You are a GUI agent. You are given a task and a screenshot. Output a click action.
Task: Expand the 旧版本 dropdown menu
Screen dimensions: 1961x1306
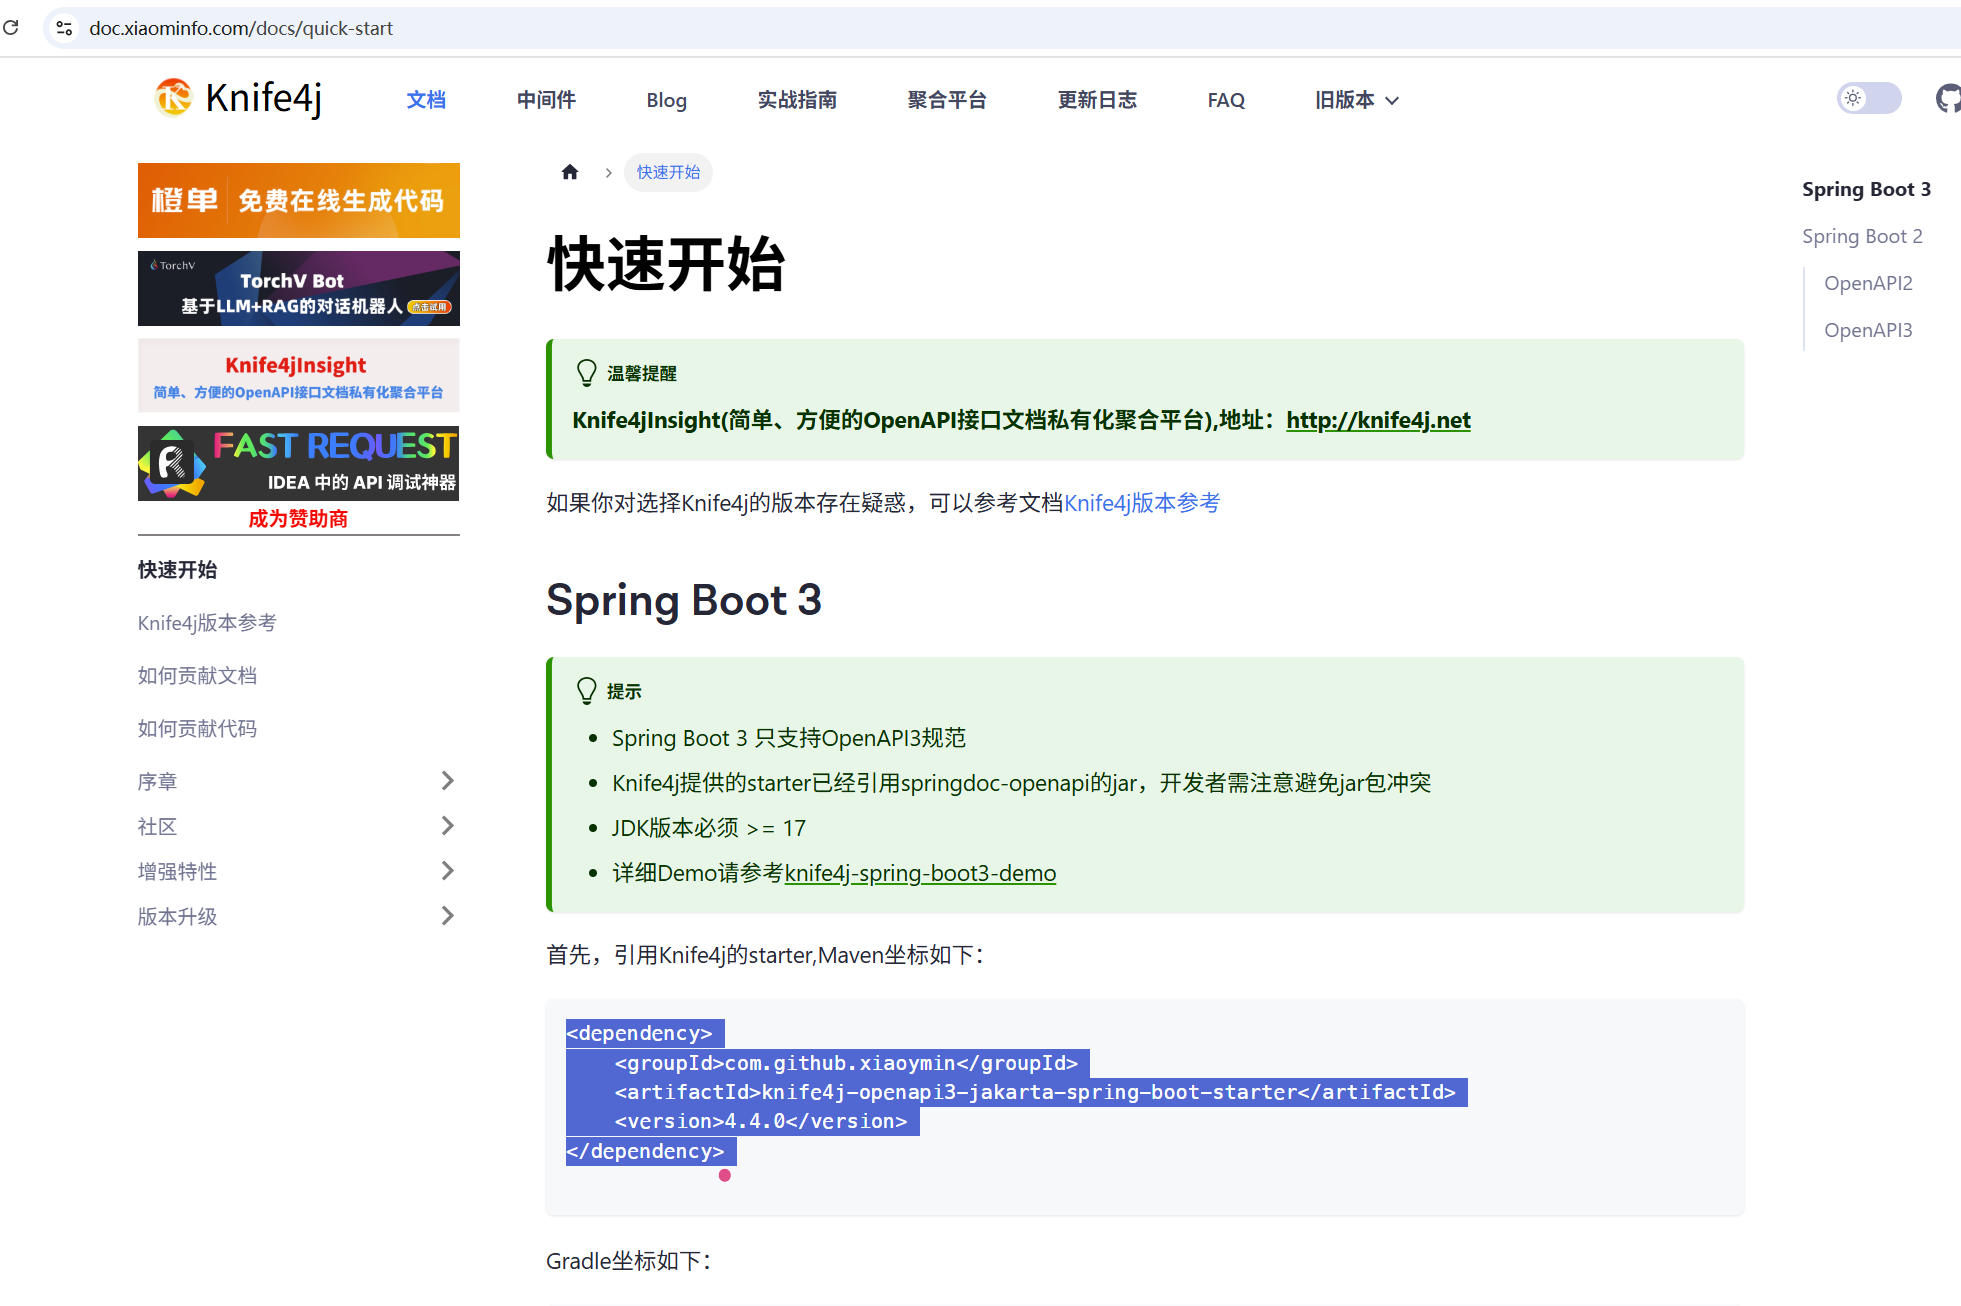click(x=1357, y=100)
